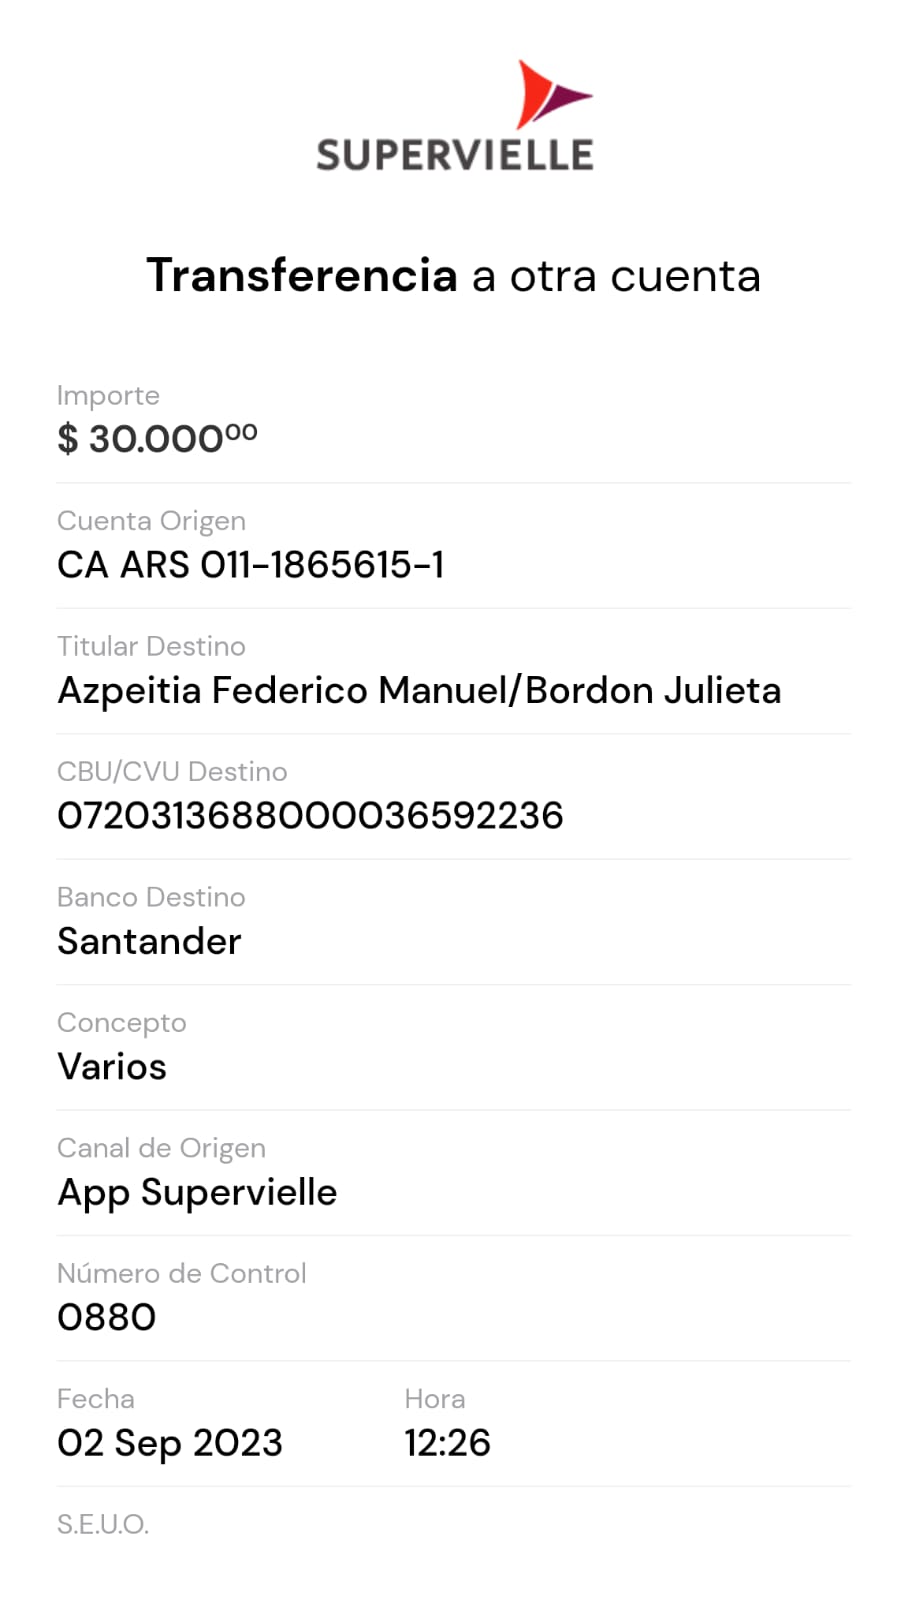Click the Titular Destino label
908x1600 pixels.
pos(151,646)
